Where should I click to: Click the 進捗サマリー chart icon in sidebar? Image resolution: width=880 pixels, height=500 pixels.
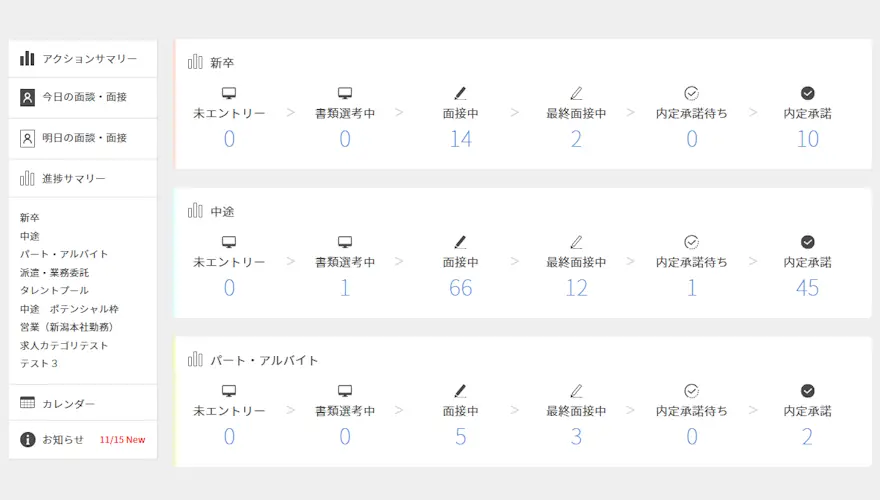(x=28, y=178)
